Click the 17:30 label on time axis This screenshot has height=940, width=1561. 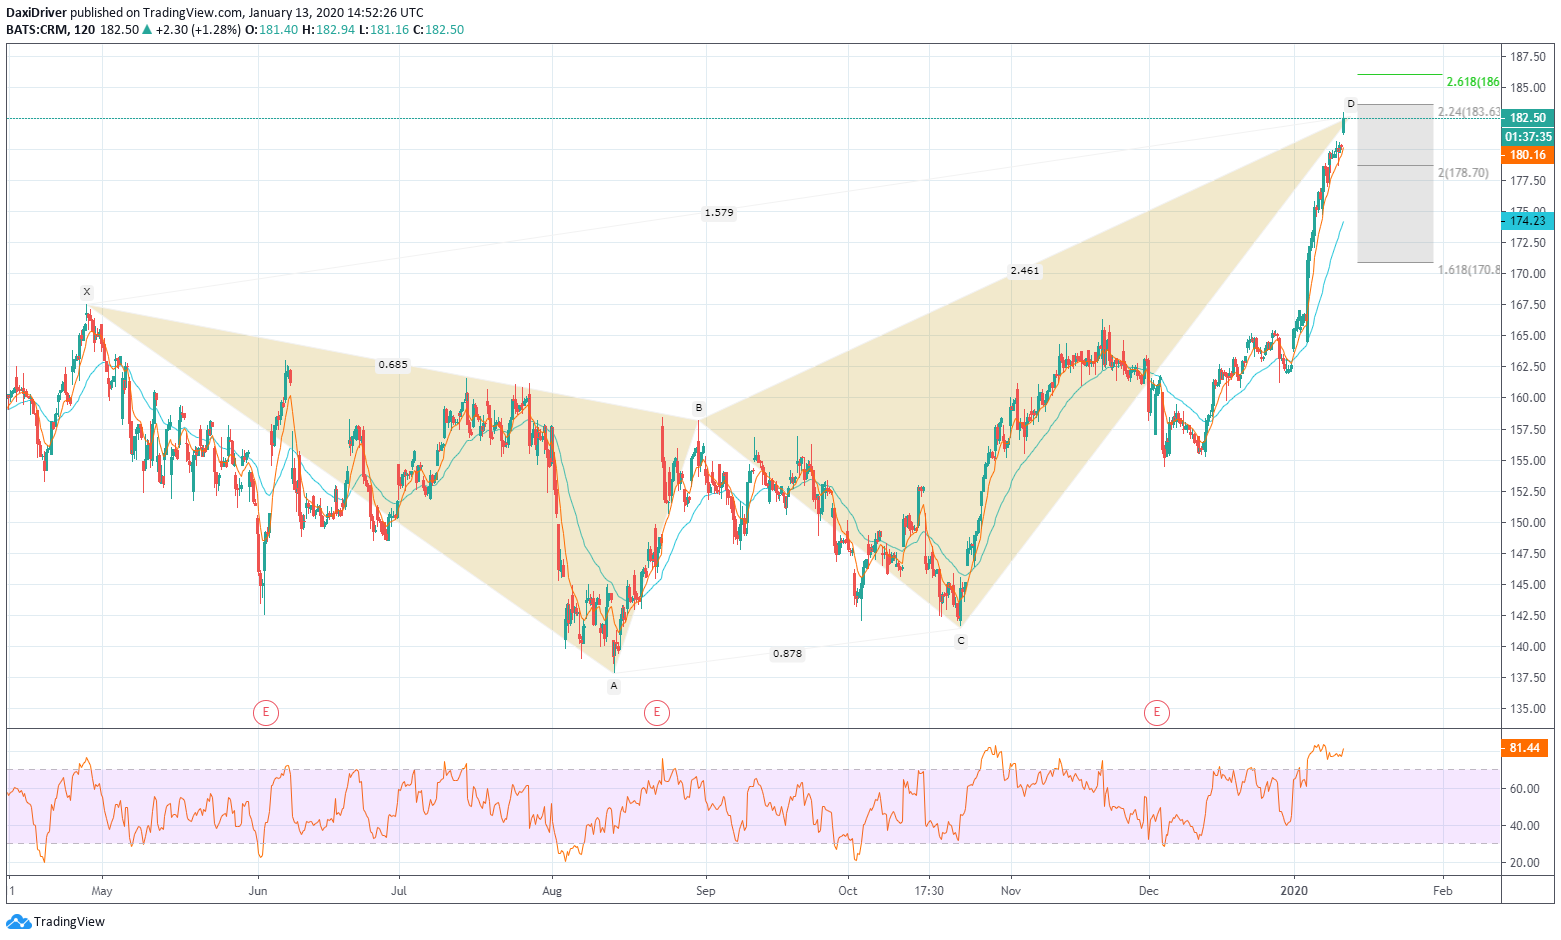[x=929, y=890]
